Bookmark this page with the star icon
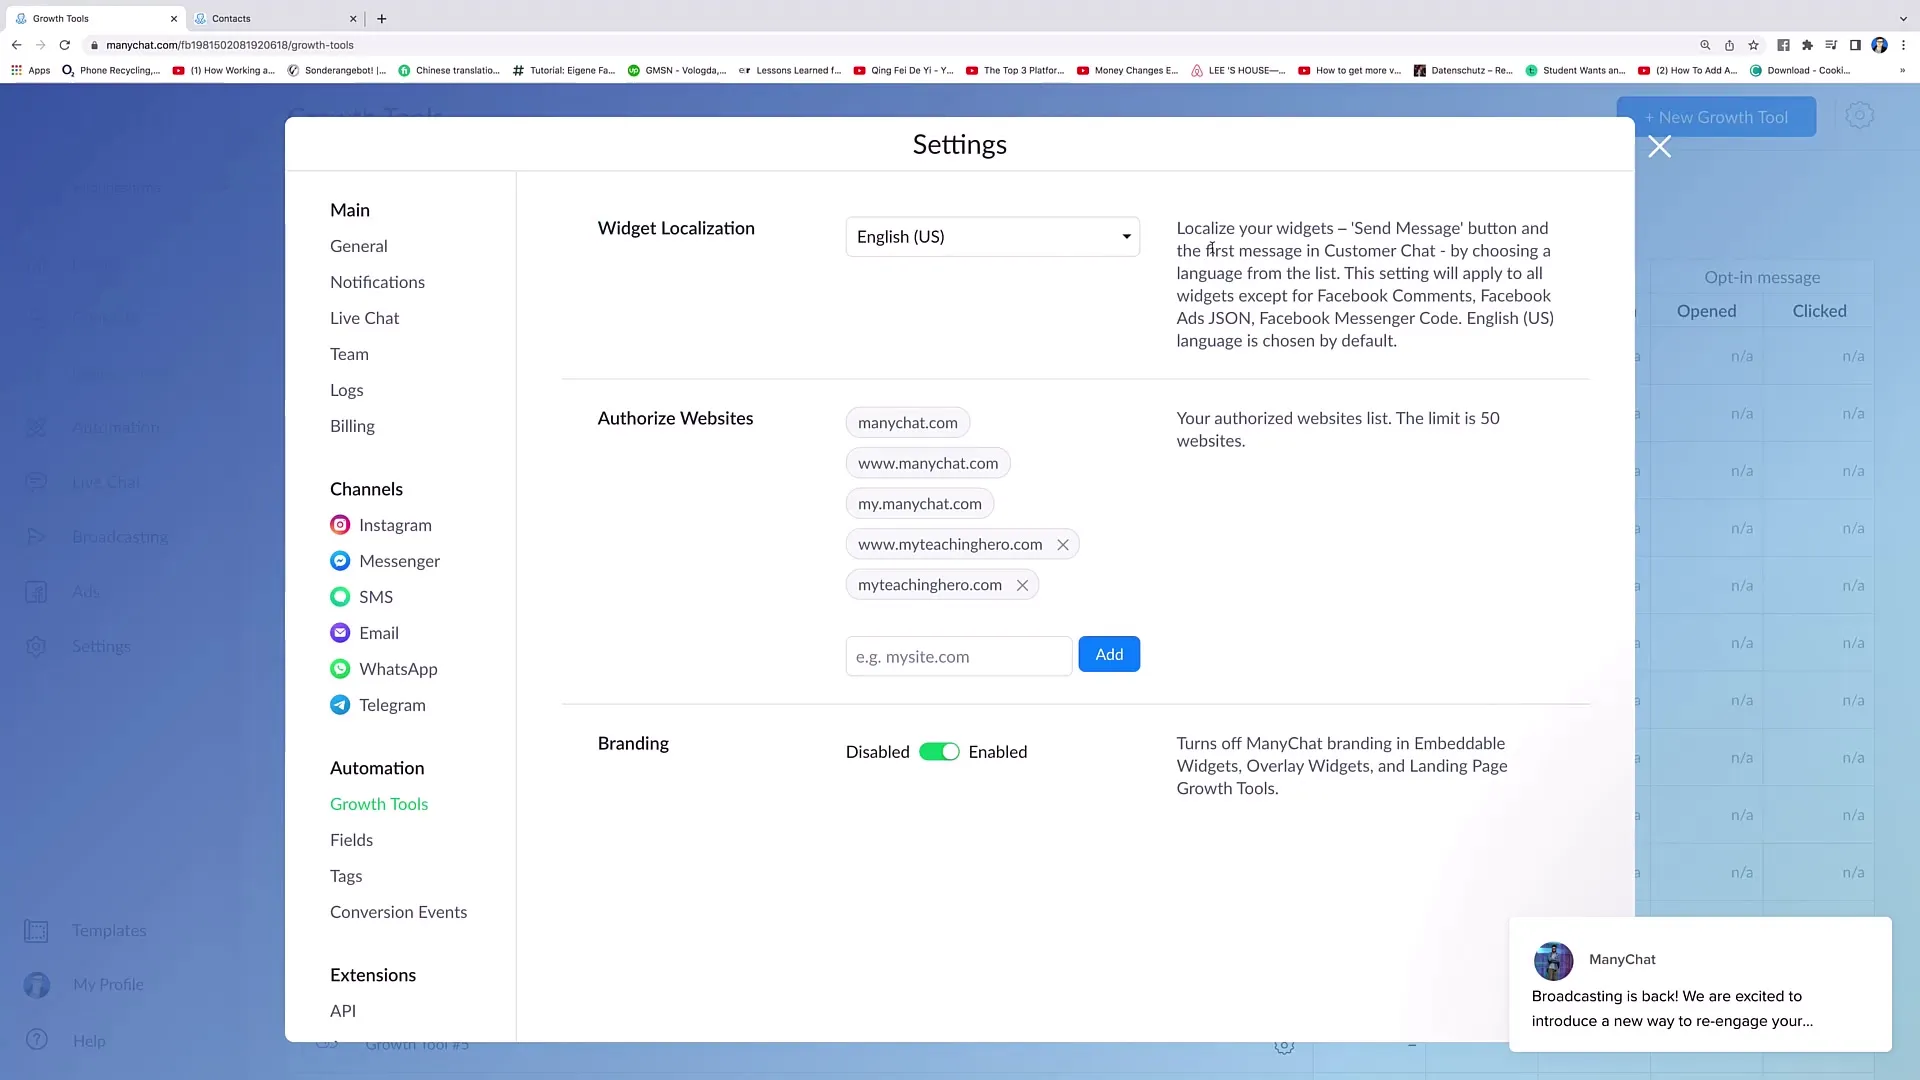 coord(1753,45)
